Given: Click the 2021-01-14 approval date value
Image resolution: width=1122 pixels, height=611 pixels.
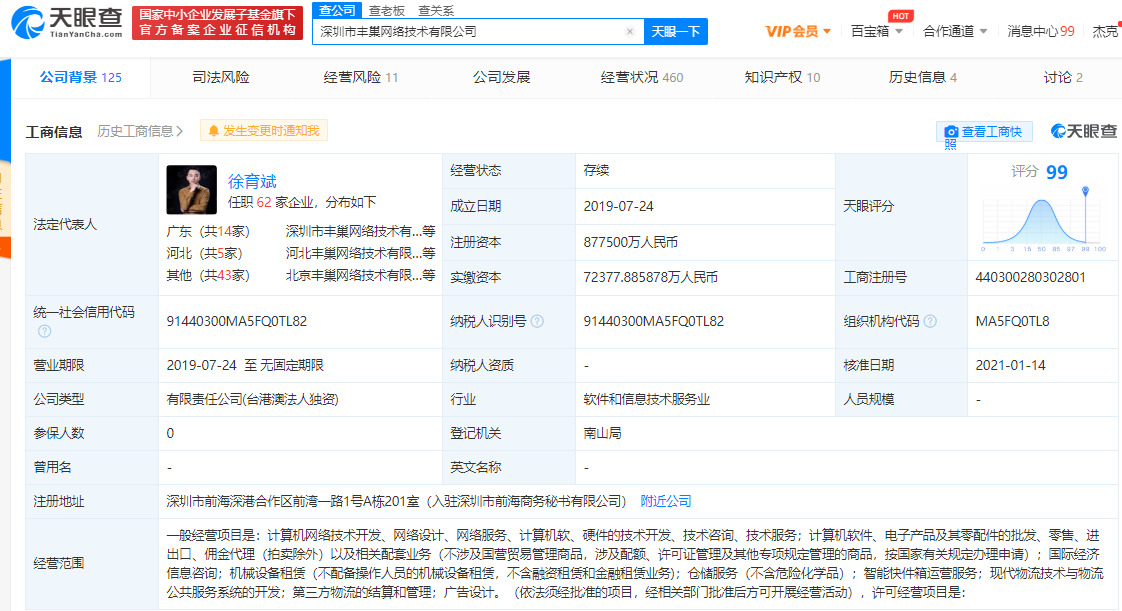Looking at the screenshot, I should click(x=1010, y=365).
